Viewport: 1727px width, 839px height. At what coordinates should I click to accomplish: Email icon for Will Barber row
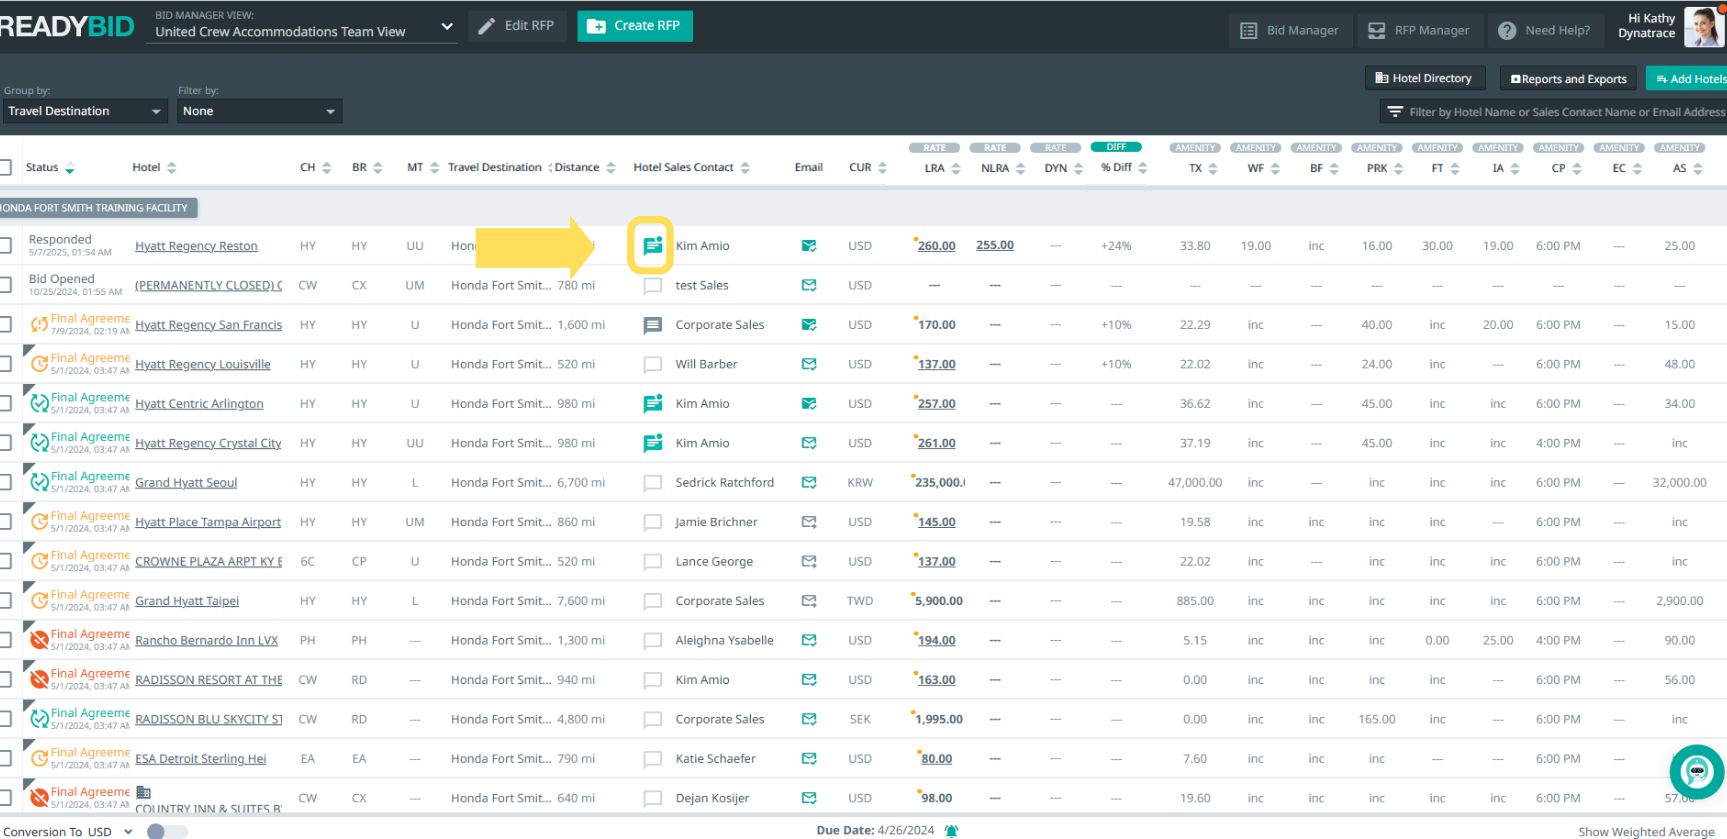click(809, 364)
